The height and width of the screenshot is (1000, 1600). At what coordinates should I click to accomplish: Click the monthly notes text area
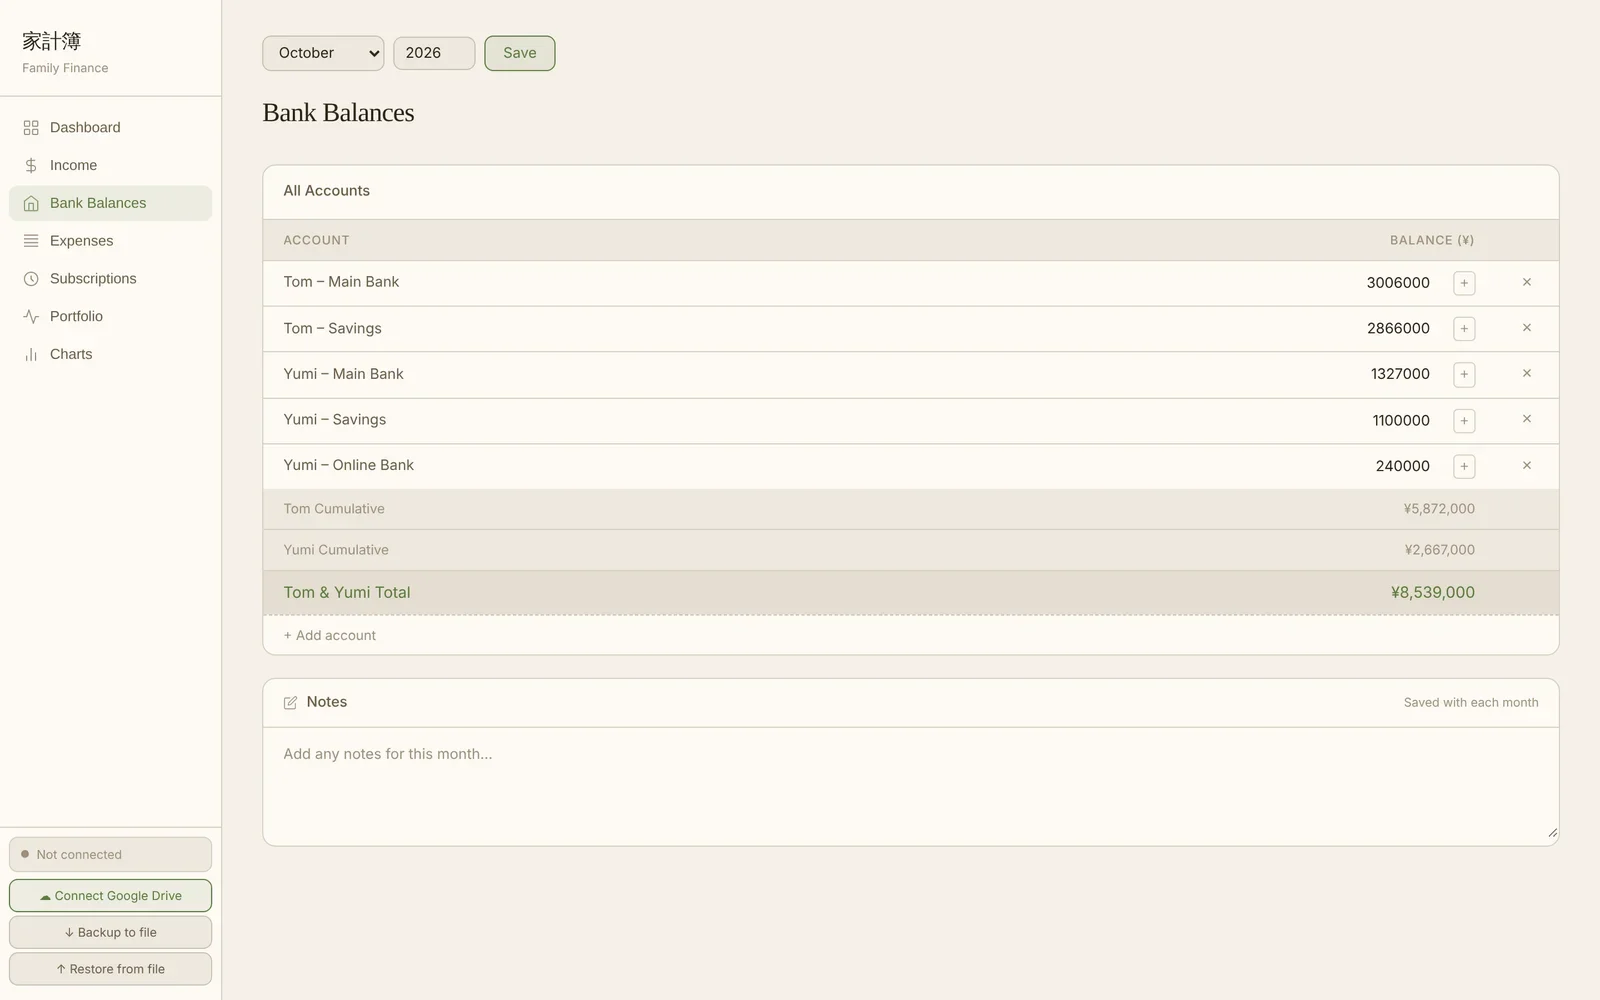coord(910,787)
